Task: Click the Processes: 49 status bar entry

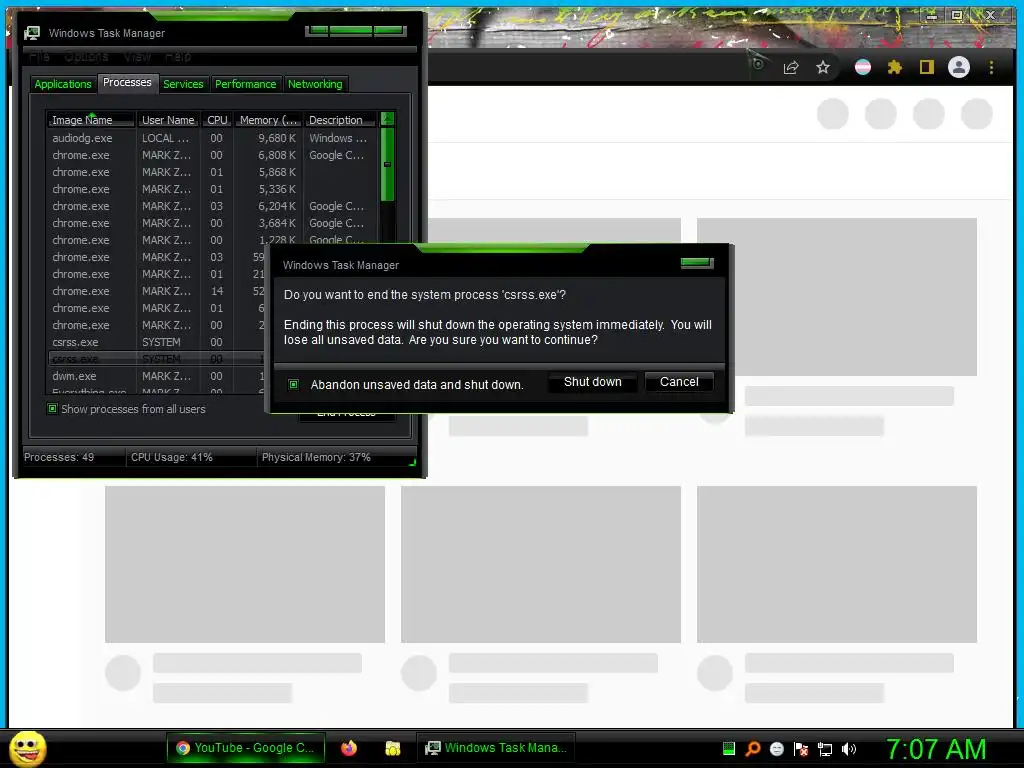Action: [x=59, y=457]
